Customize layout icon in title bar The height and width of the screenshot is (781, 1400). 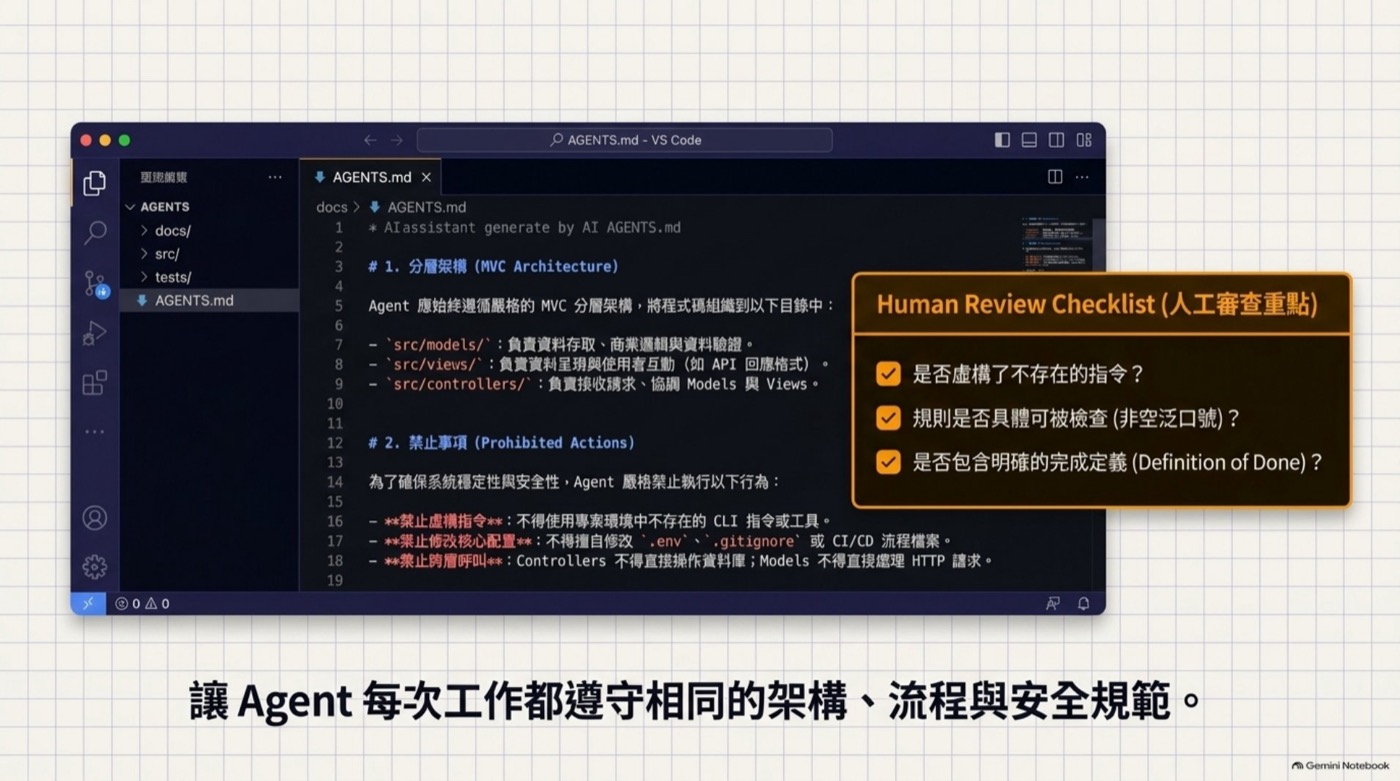coord(1084,140)
